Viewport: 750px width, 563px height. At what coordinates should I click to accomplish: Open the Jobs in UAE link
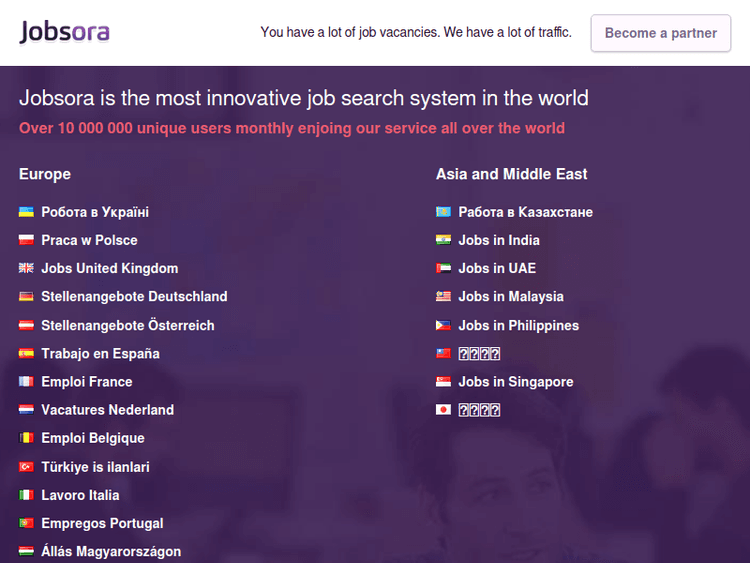tap(497, 268)
